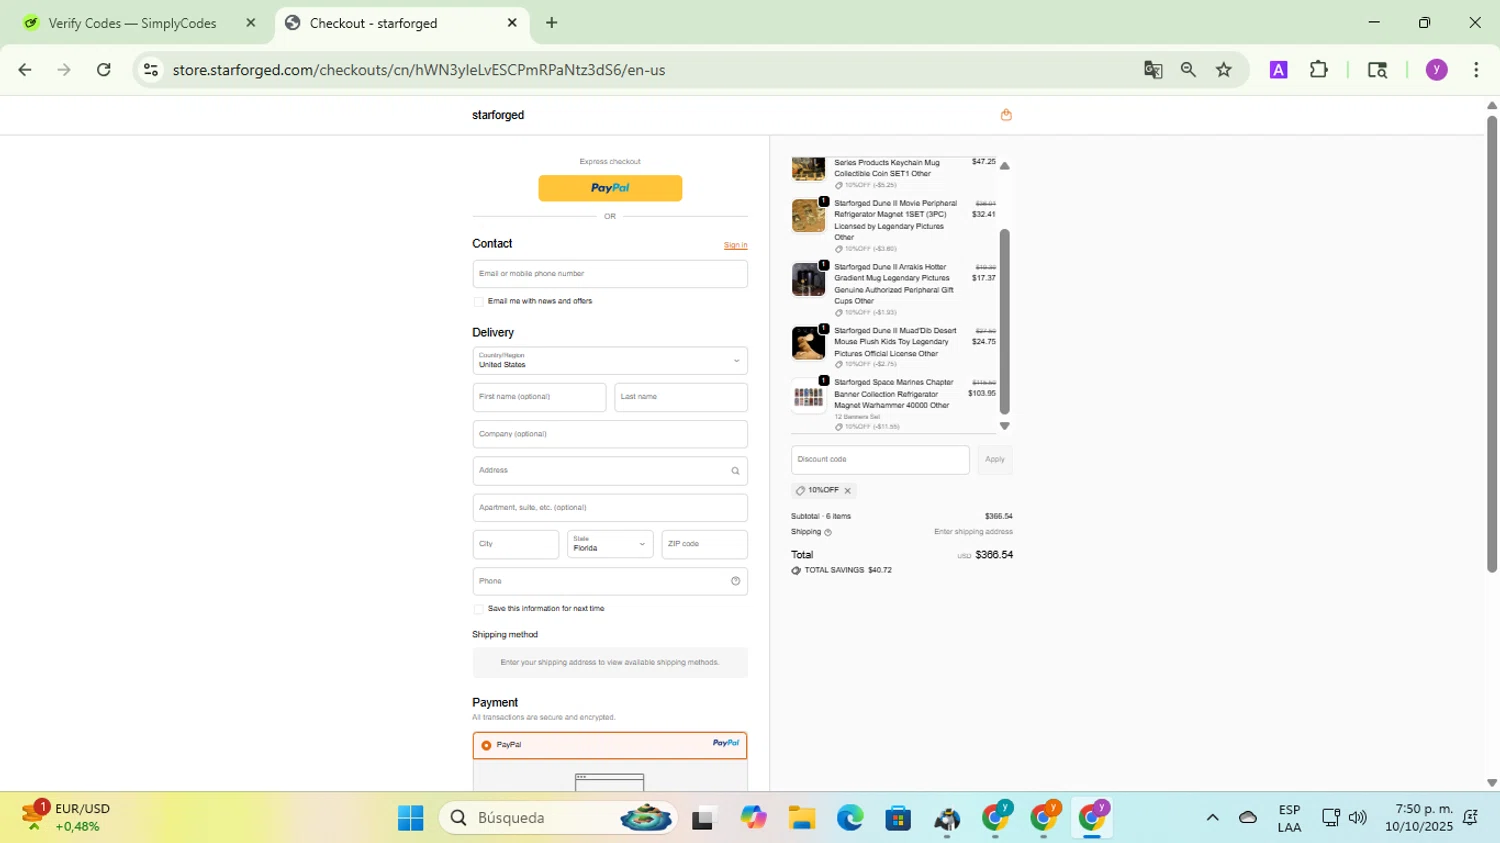Click the order list scroll-up arrow
The image size is (1500, 843).
1005,166
